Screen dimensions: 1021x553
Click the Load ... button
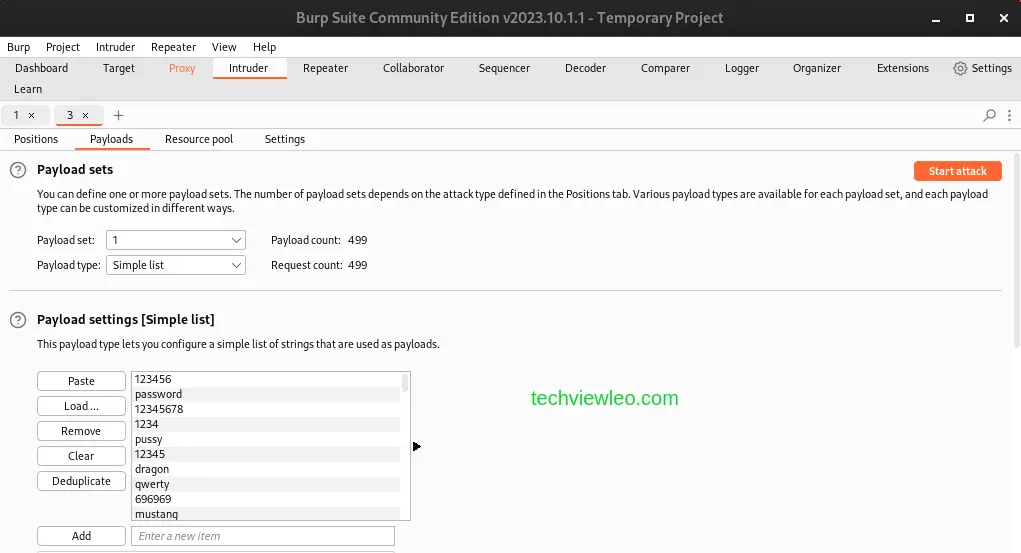81,406
